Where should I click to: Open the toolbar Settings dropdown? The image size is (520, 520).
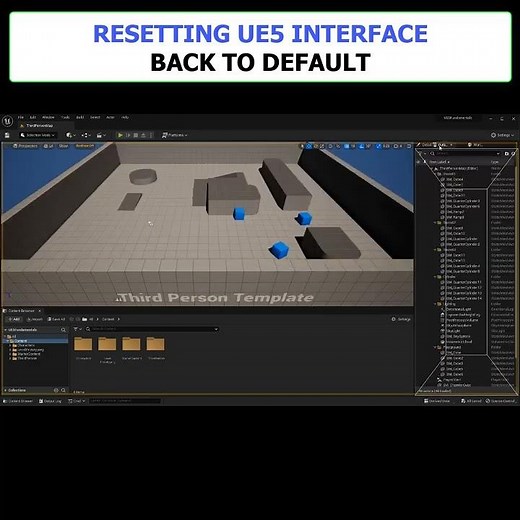[502, 135]
